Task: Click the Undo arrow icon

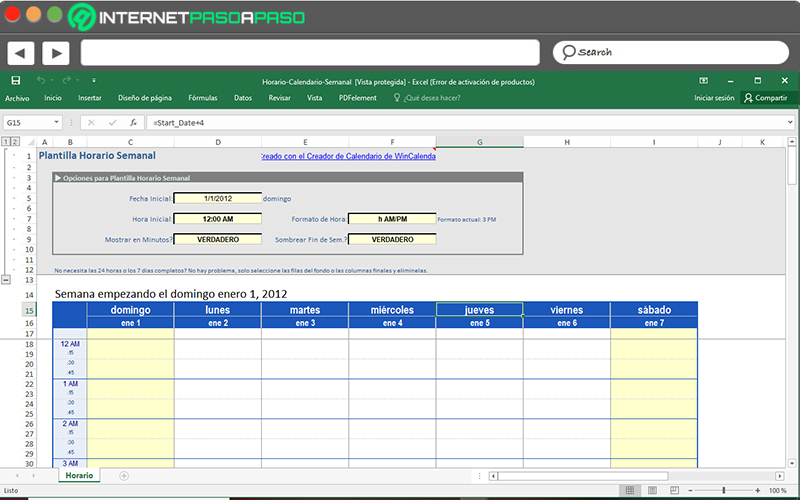Action: [x=41, y=80]
